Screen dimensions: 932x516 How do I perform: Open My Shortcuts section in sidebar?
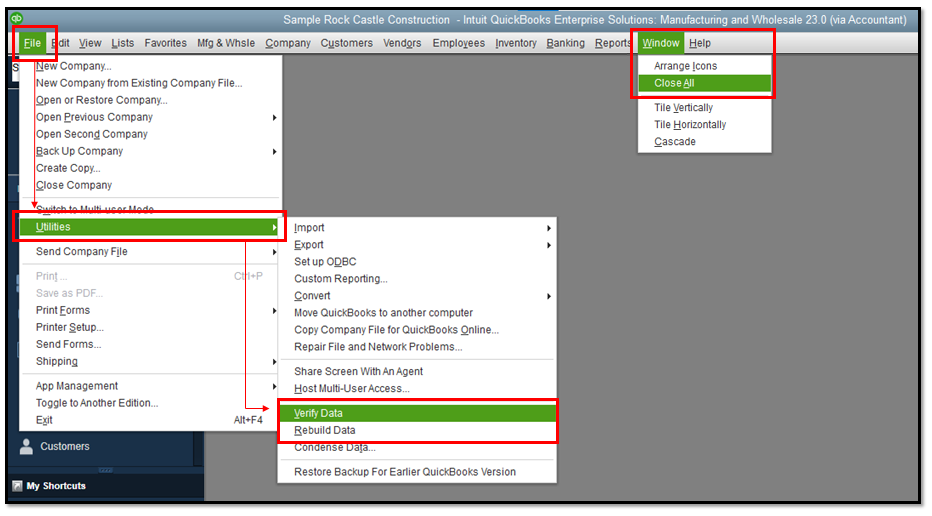56,486
